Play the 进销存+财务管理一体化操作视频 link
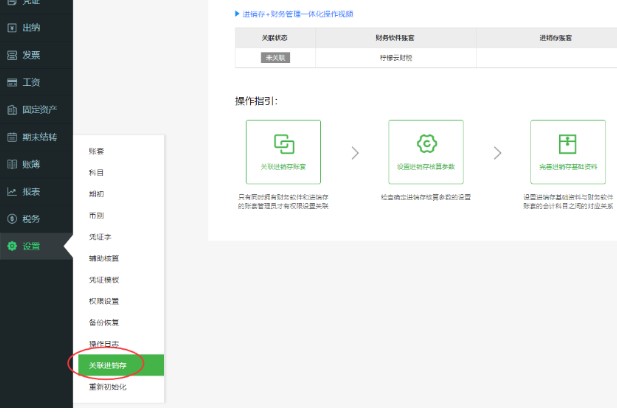This screenshot has width=617, height=412. point(298,14)
